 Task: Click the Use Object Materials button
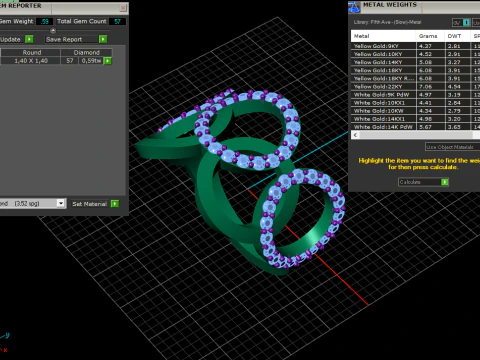click(452, 147)
